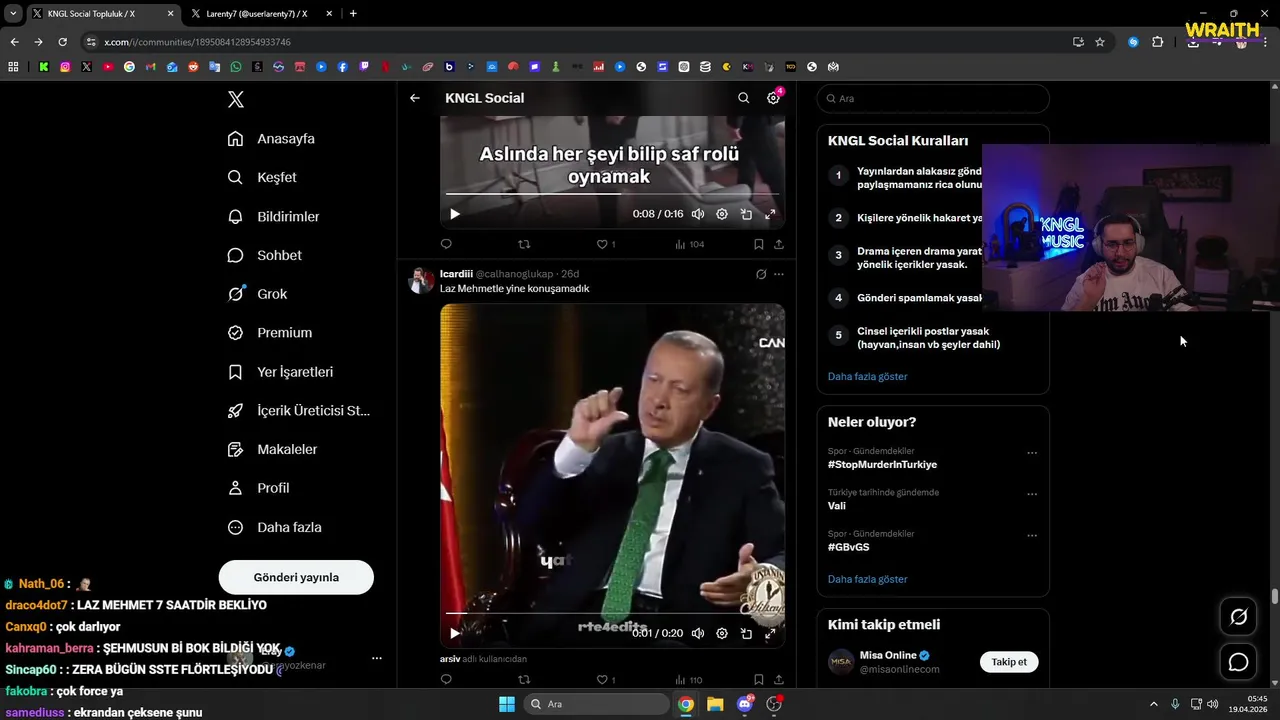Open more options for #StopMurderInTurkiye trend
This screenshot has width=1280, height=720.
(1032, 453)
